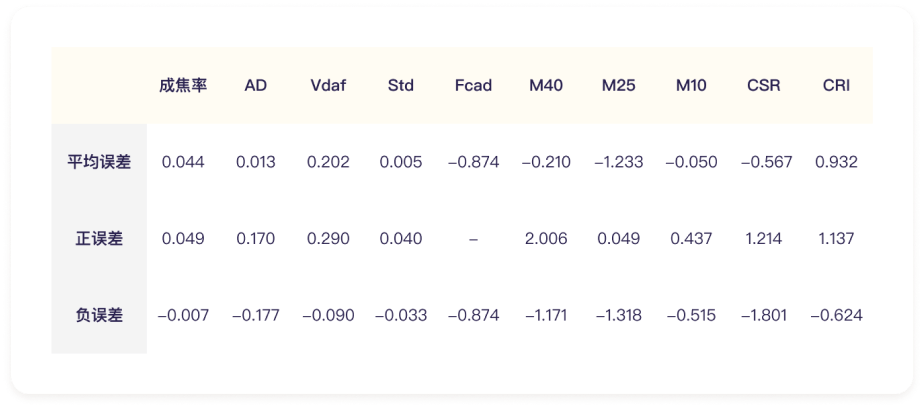Click the 成焦率 column header
922x407 pixels.
pyautogui.click(x=182, y=86)
